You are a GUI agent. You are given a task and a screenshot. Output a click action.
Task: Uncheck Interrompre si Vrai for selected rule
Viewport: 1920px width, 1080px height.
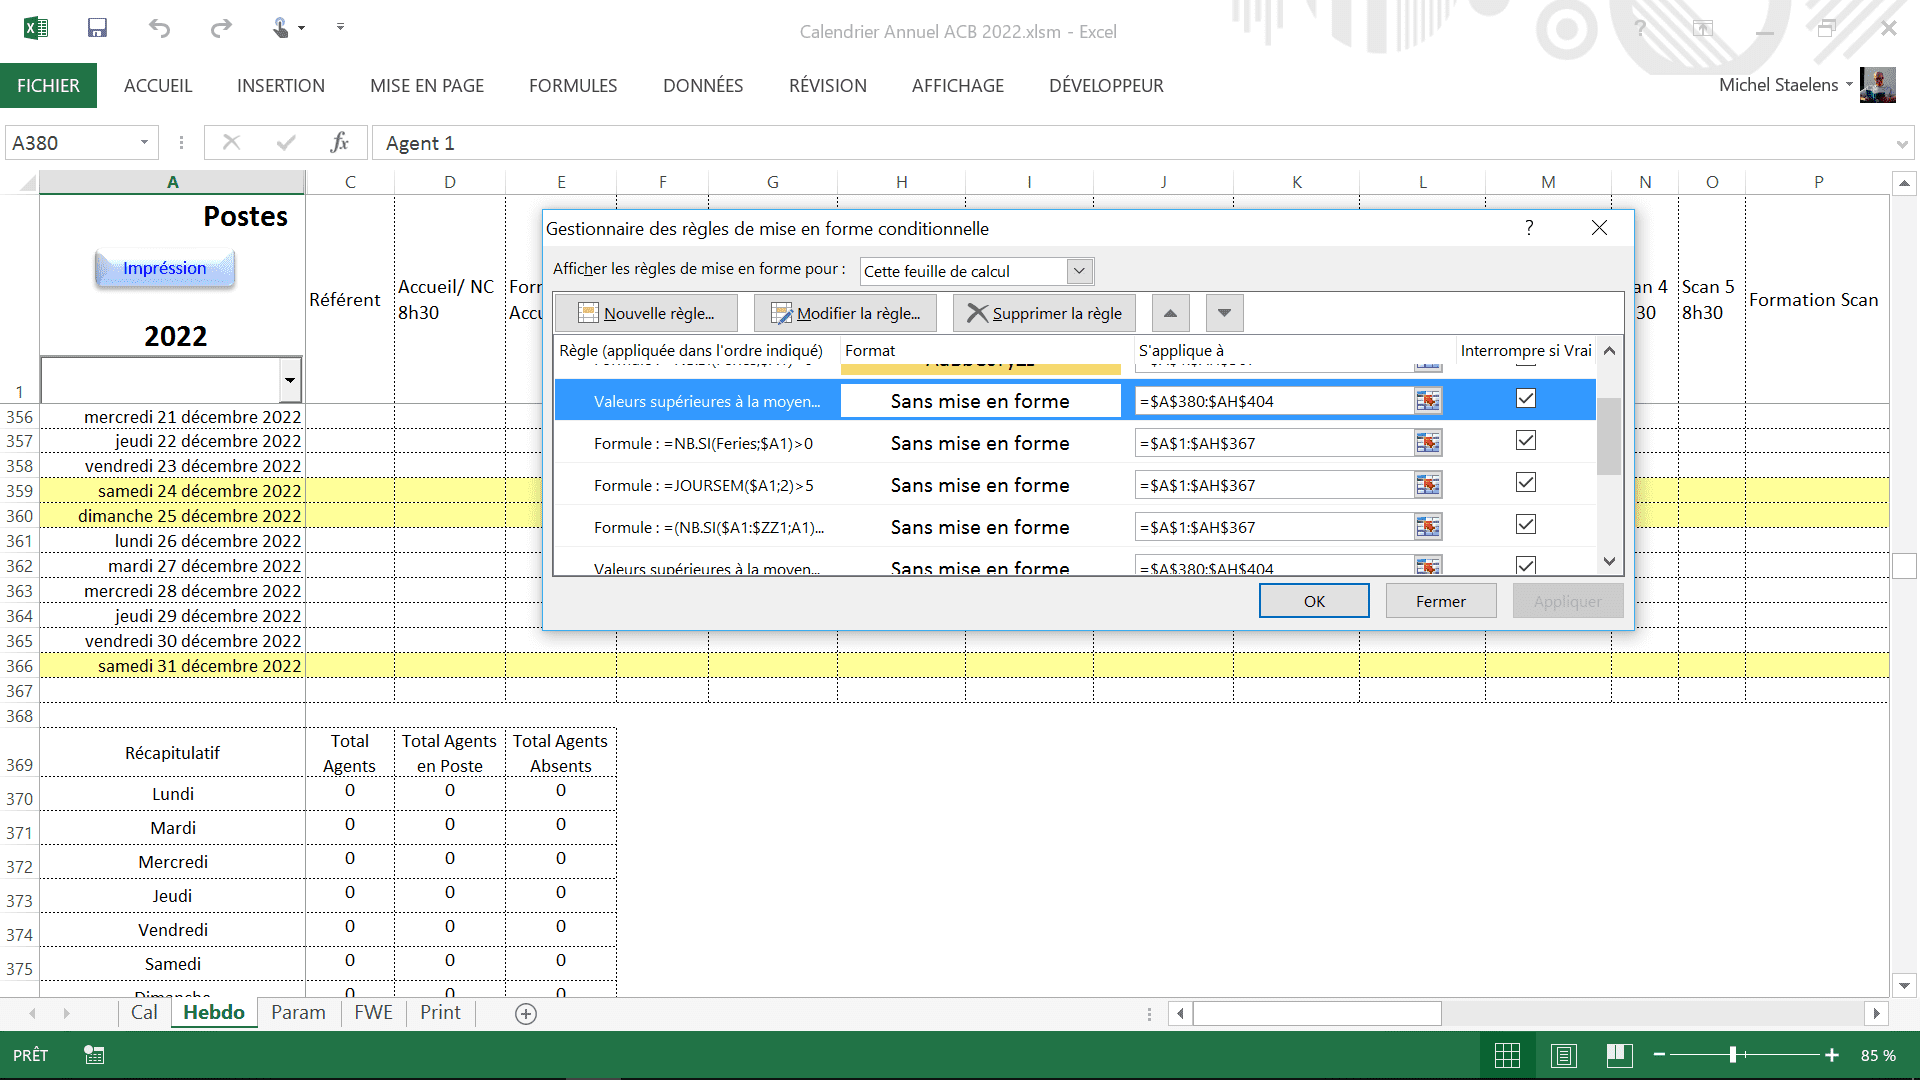coord(1525,399)
